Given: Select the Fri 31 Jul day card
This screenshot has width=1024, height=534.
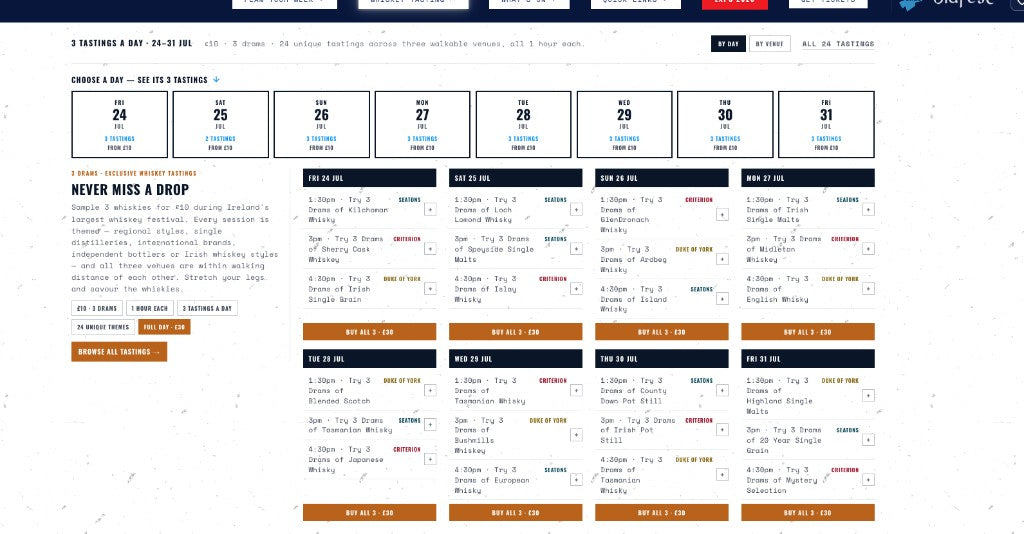Looking at the screenshot, I should coord(826,125).
